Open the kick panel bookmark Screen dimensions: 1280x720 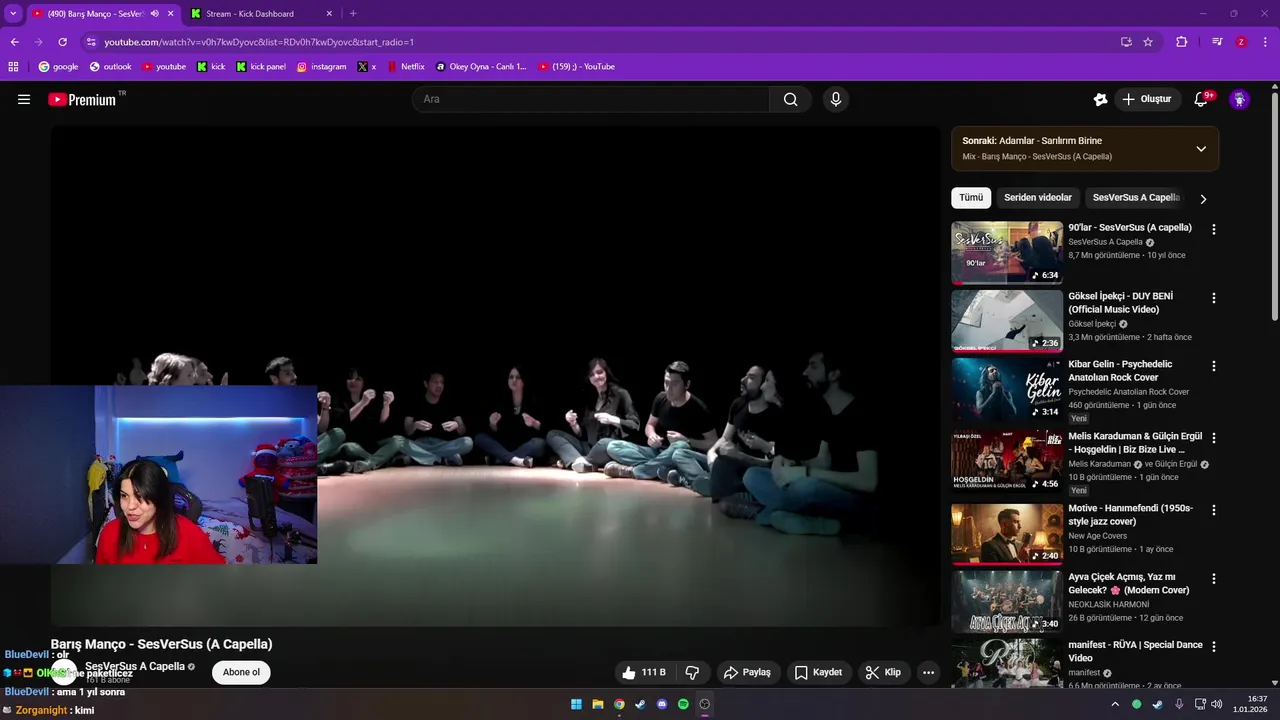click(261, 67)
